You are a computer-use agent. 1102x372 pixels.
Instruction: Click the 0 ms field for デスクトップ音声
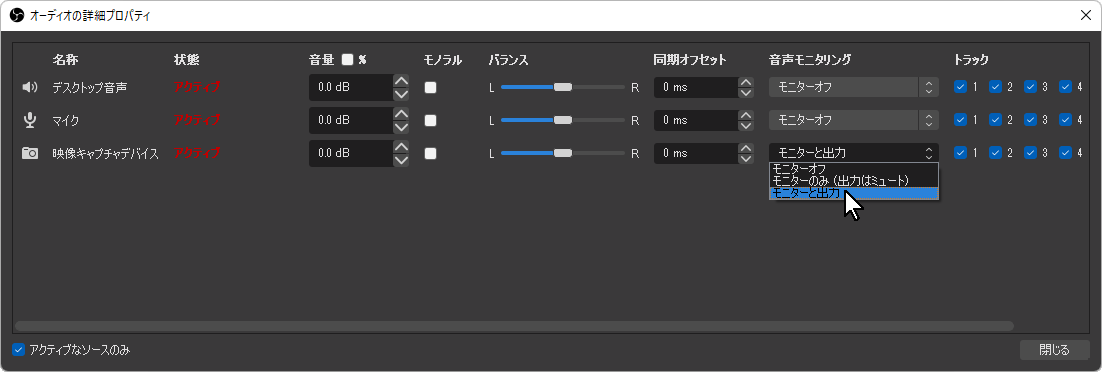(696, 87)
